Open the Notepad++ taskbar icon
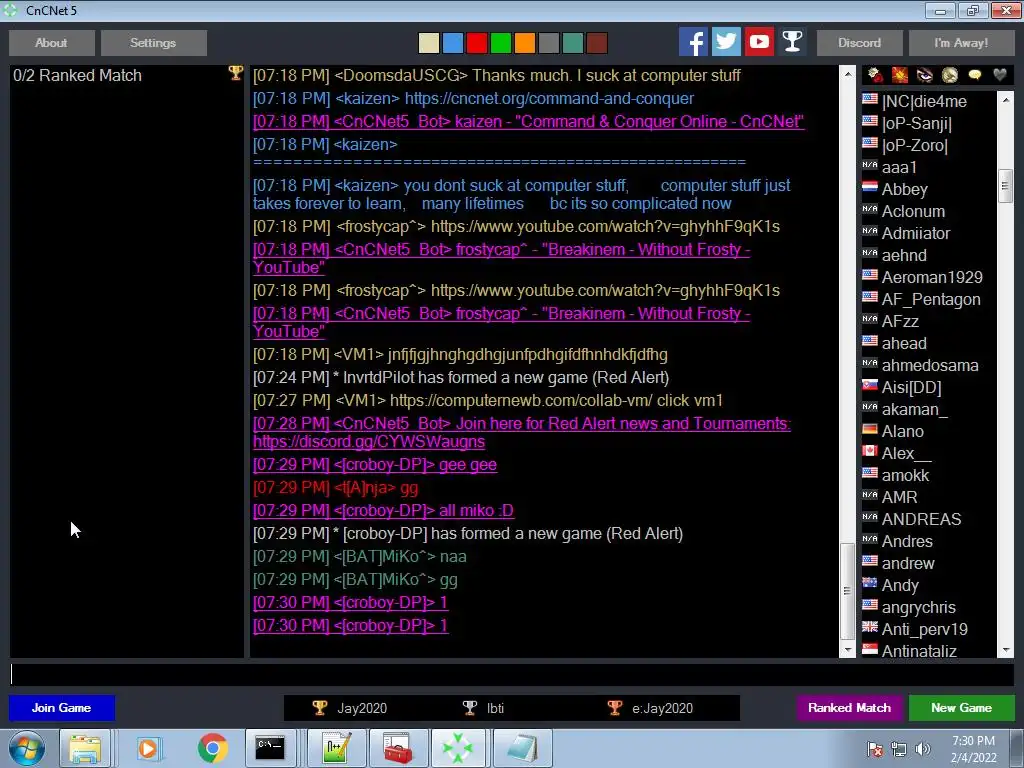This screenshot has height=768, width=1024. click(337, 748)
